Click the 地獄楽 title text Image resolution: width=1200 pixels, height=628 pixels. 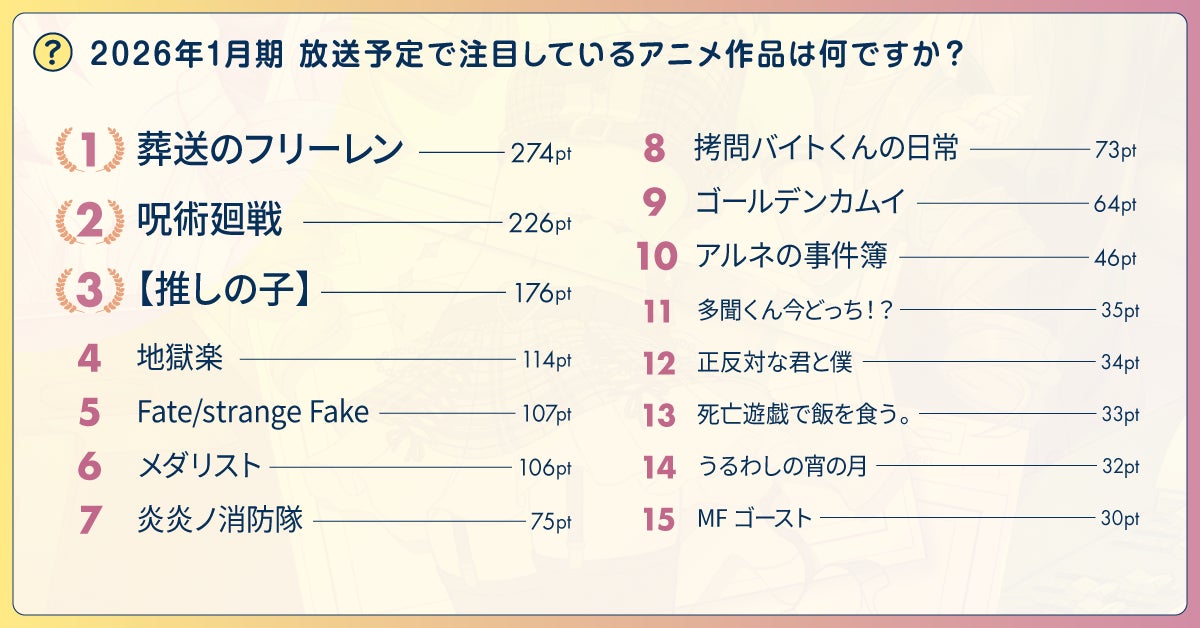pos(179,358)
